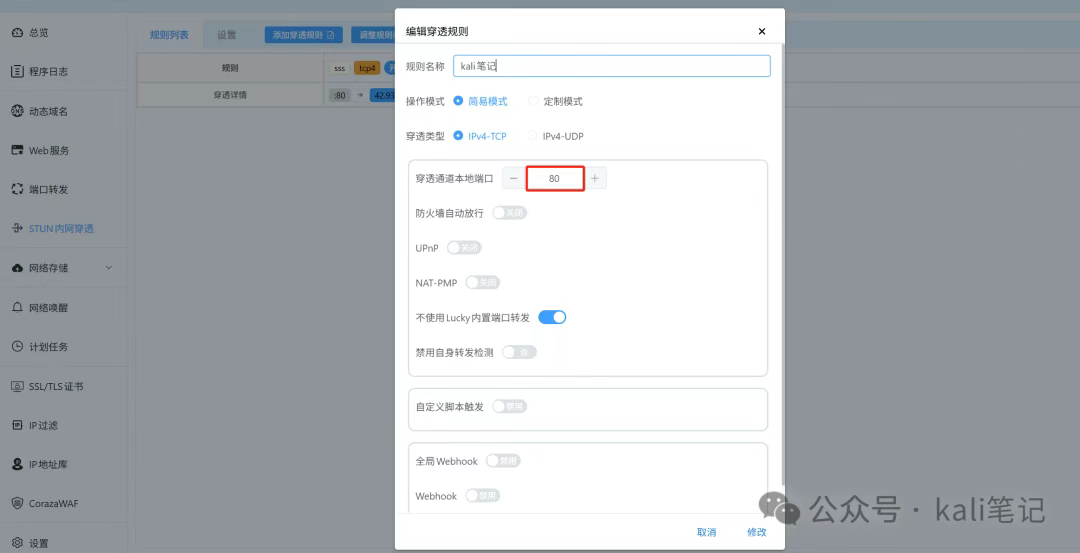Choose IPv4-TCP tunnel type
Screen dimensions: 1080x553
coord(480,136)
